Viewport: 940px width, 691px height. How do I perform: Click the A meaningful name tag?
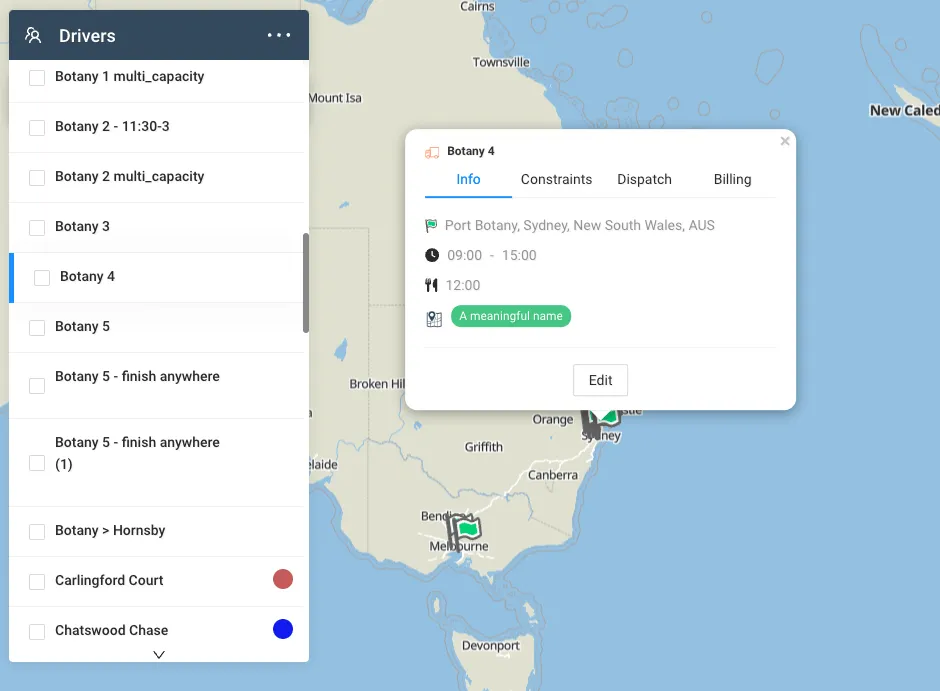coord(511,316)
